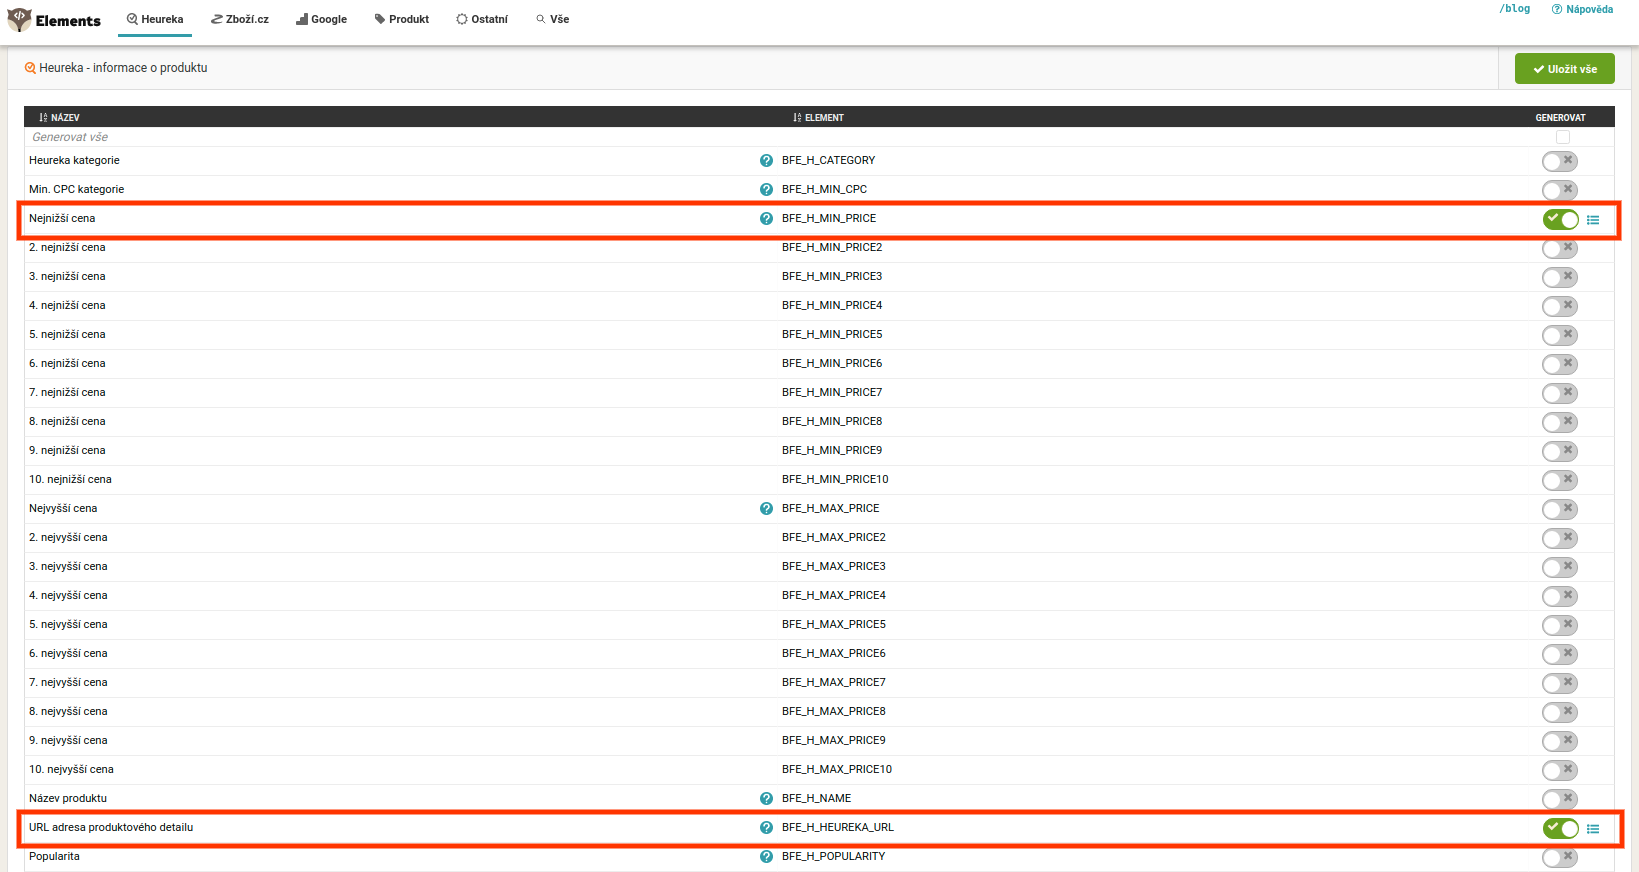Click the 'Heureka - informace o produktu' heading
Image resolution: width=1639 pixels, height=872 pixels.
pyautogui.click(x=123, y=68)
